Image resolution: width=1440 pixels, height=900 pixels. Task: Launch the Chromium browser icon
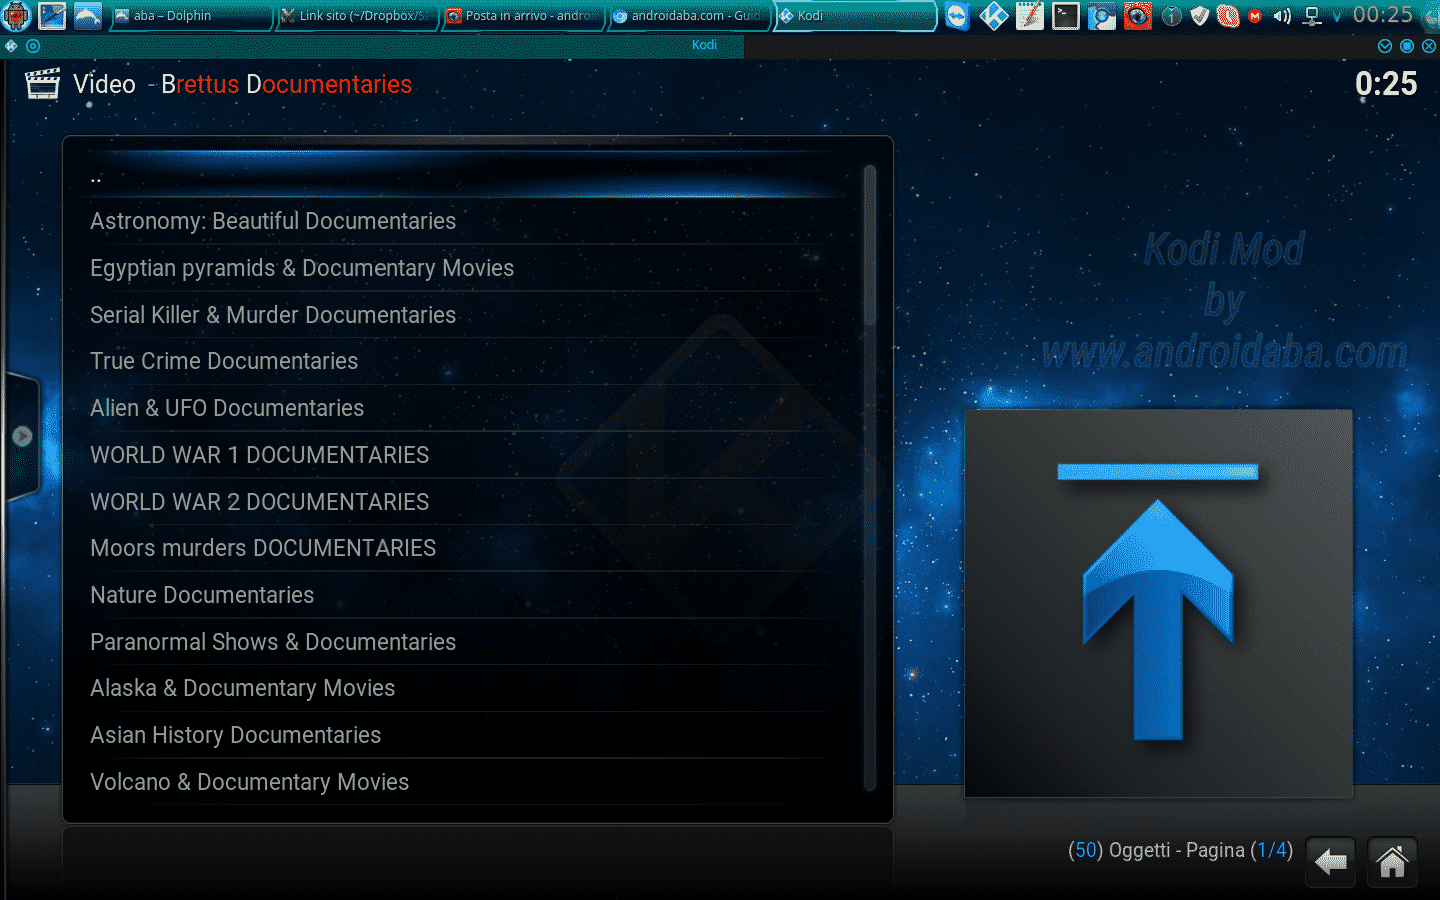[x=1102, y=16]
